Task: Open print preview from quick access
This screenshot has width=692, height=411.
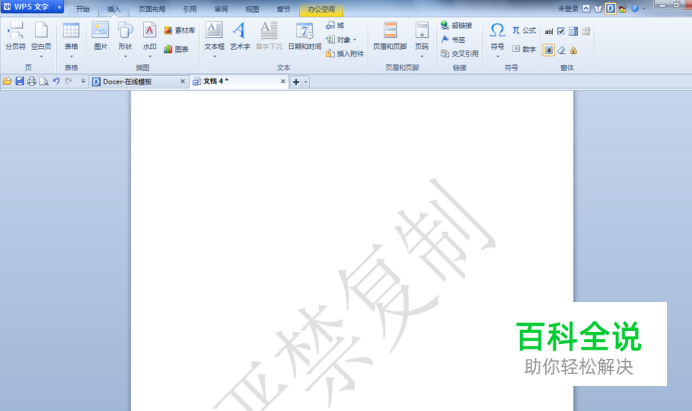Action: (44, 81)
